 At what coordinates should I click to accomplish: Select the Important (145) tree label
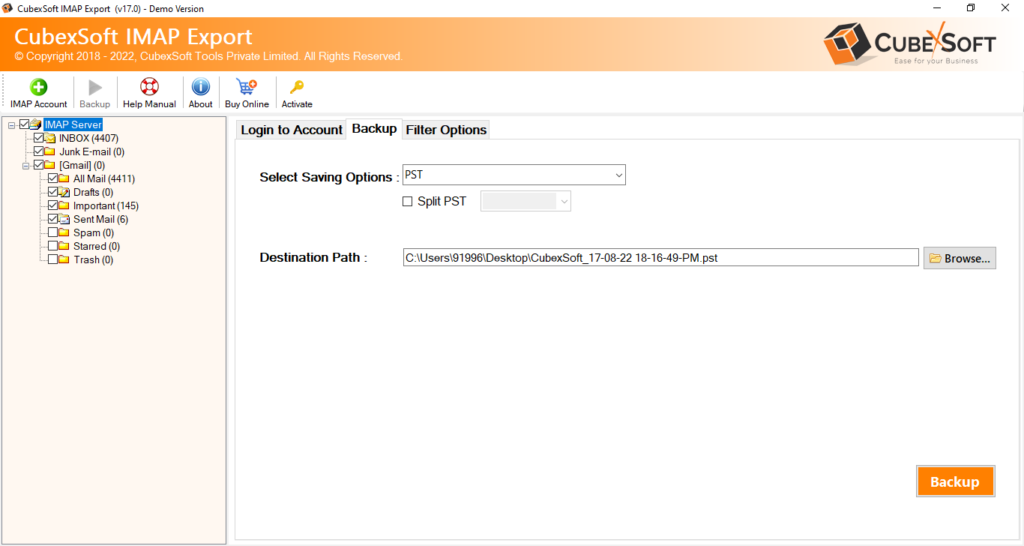coord(106,206)
